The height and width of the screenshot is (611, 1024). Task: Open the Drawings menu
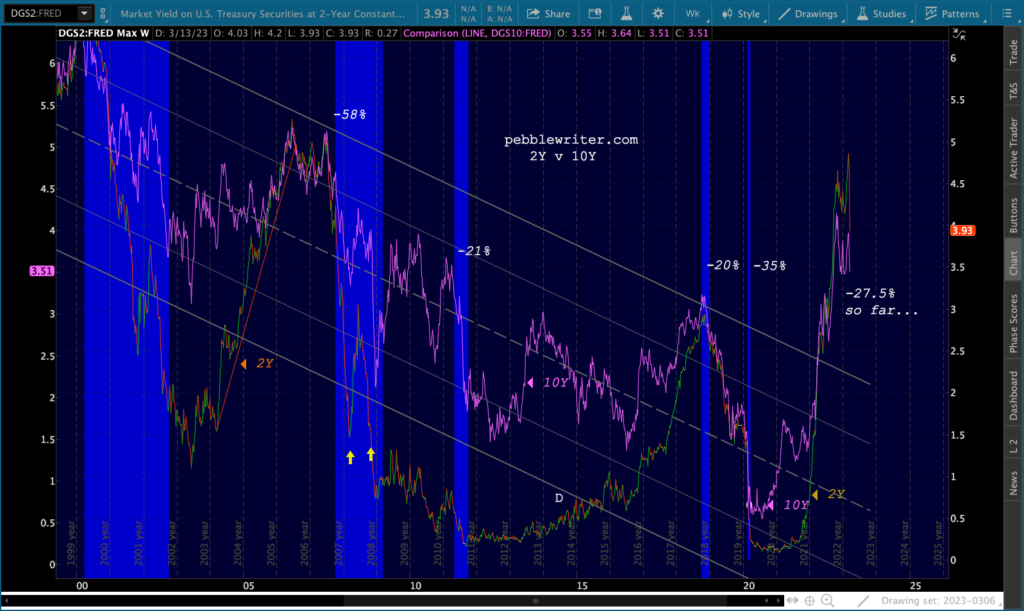[808, 13]
